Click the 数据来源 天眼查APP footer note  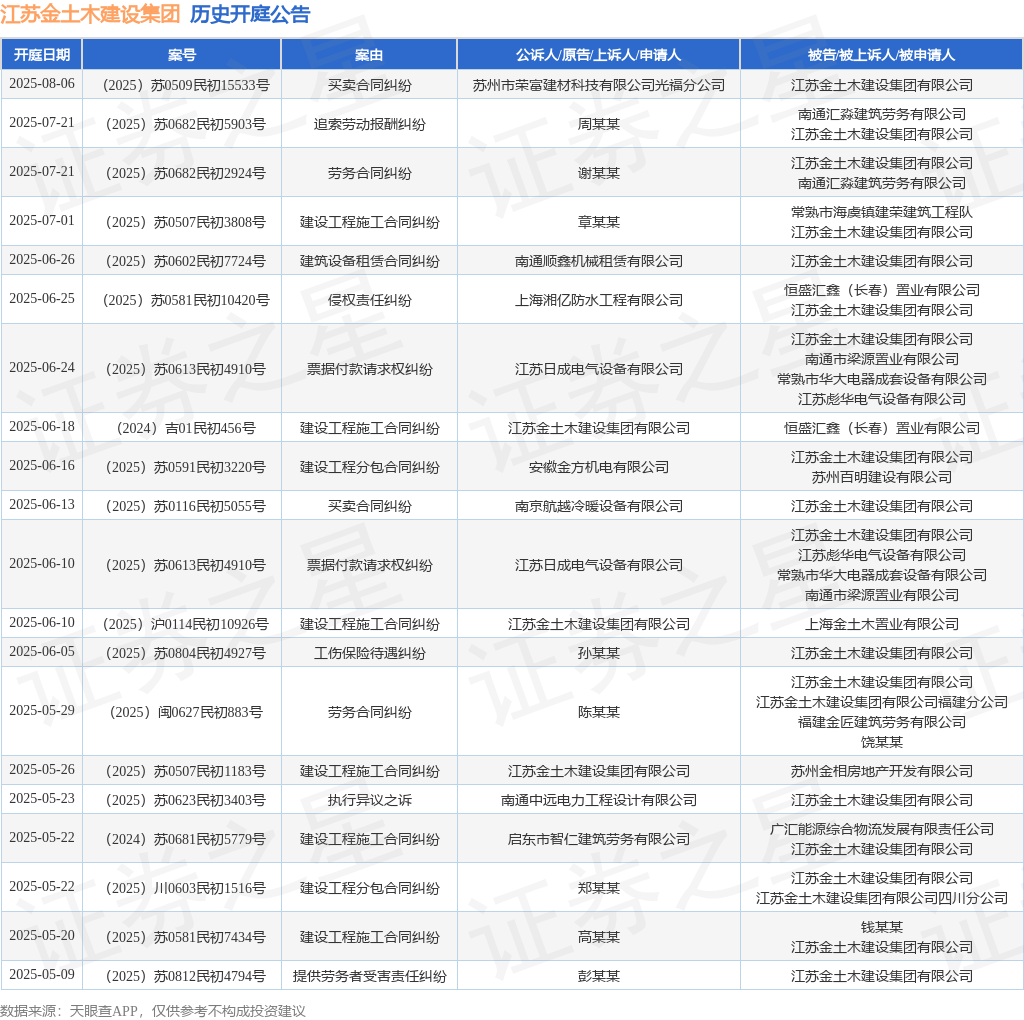(x=153, y=1011)
